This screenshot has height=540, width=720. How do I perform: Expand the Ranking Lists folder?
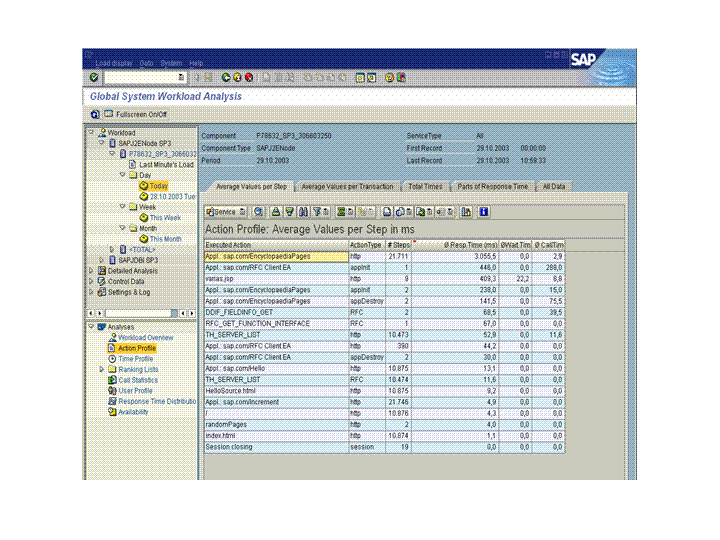101,369
